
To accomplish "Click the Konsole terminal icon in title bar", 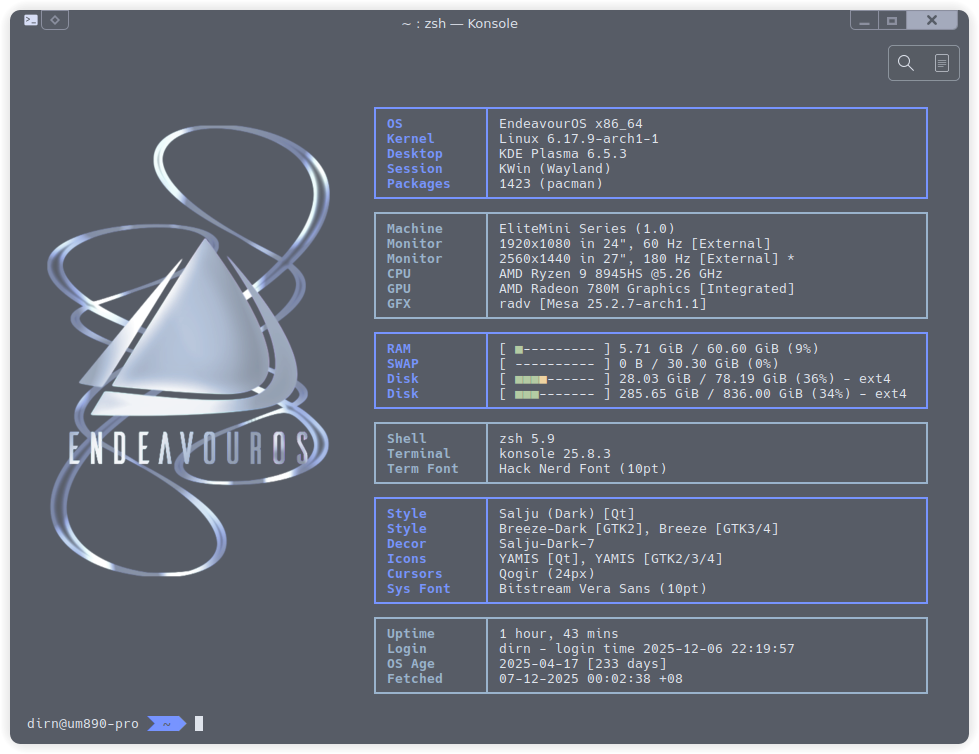I will tap(31, 20).
